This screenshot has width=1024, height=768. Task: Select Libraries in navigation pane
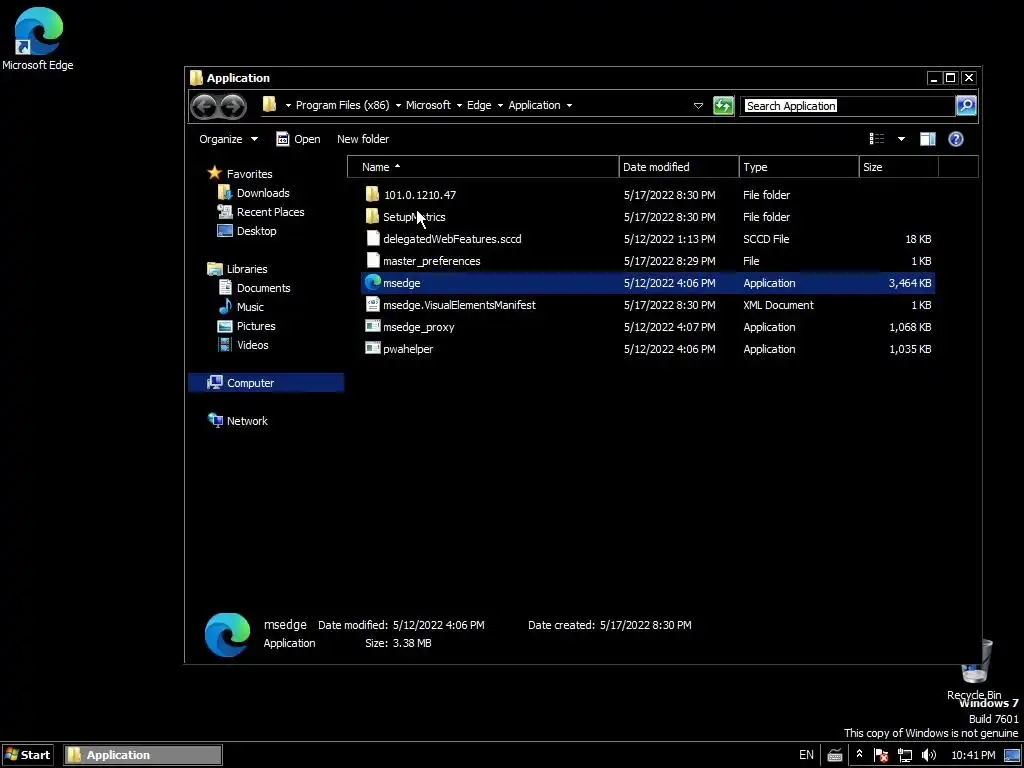coord(246,268)
